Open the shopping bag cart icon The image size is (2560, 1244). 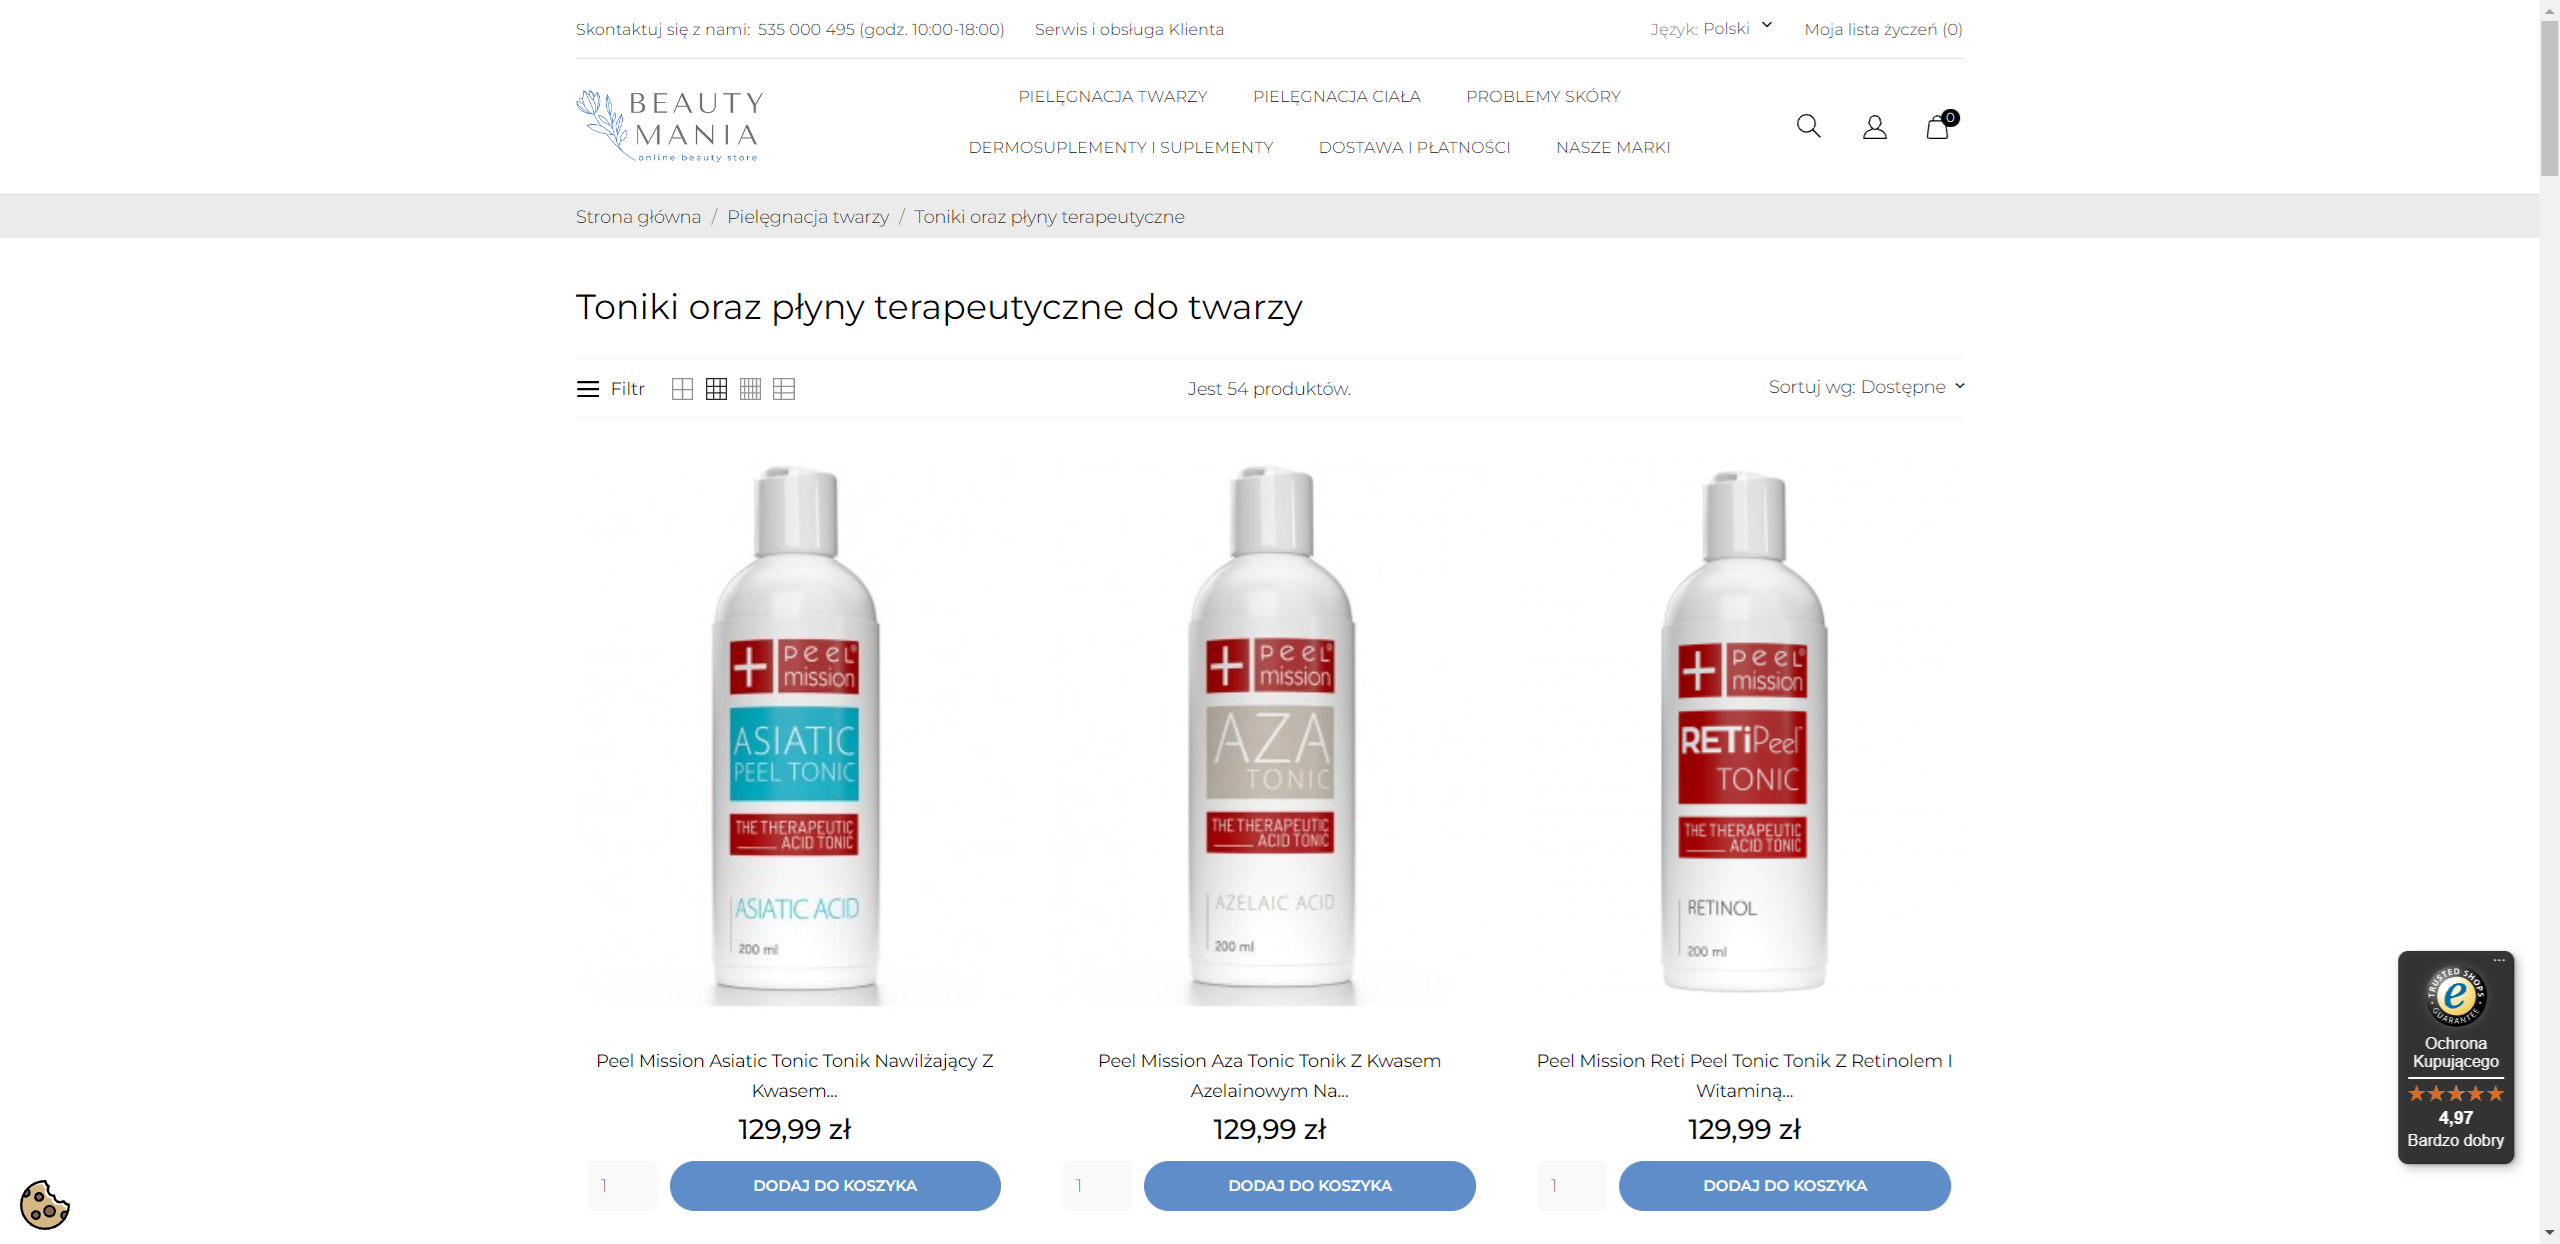point(1940,125)
